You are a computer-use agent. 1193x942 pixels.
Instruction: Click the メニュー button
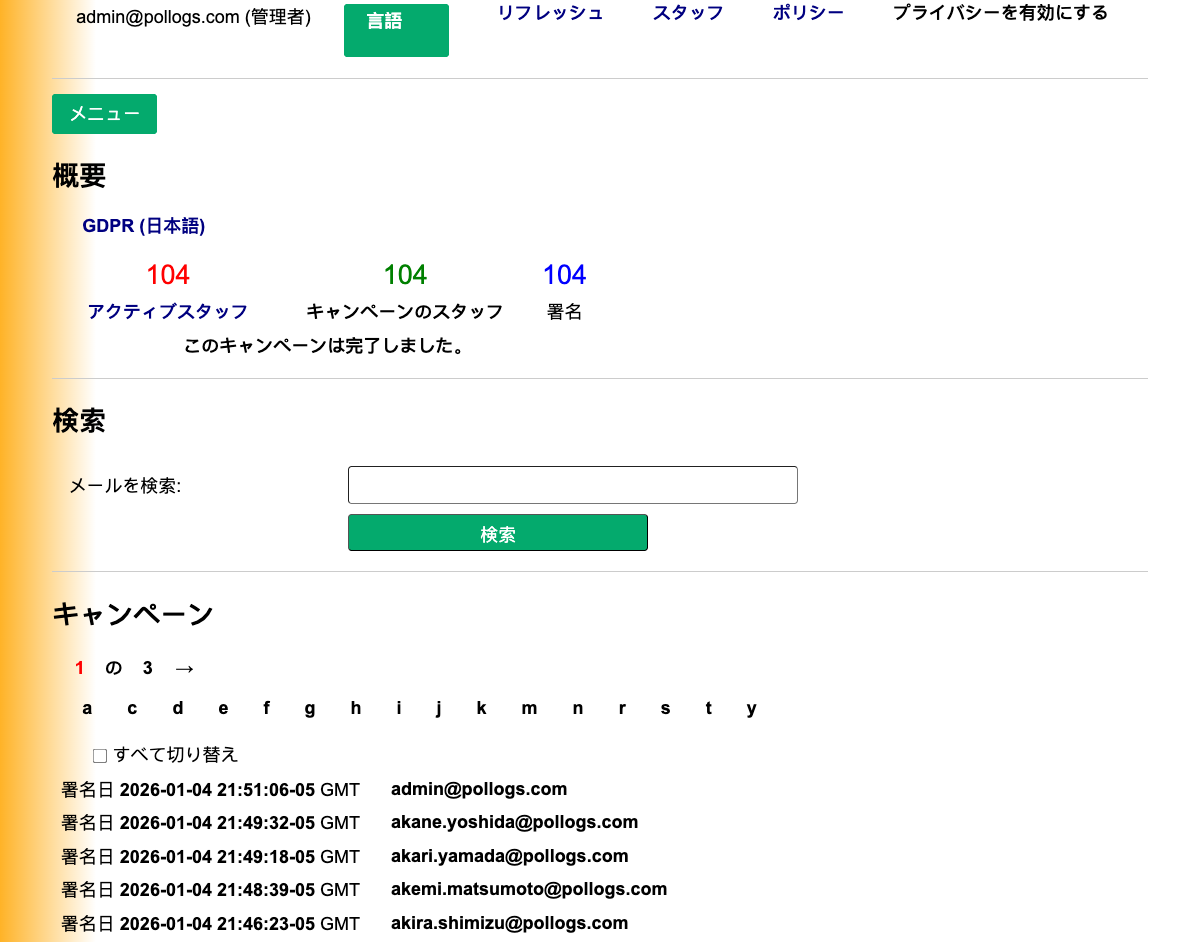click(104, 114)
